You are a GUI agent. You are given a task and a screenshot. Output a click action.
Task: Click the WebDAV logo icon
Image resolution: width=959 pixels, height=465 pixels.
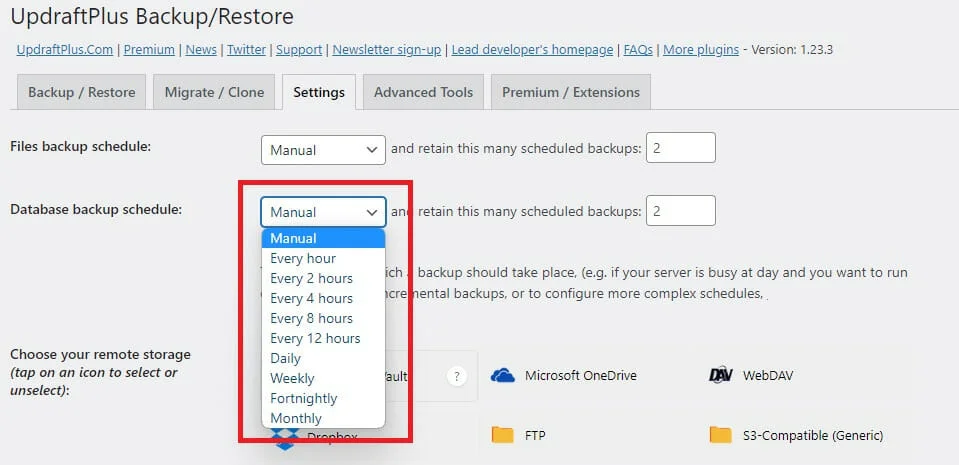click(x=720, y=375)
